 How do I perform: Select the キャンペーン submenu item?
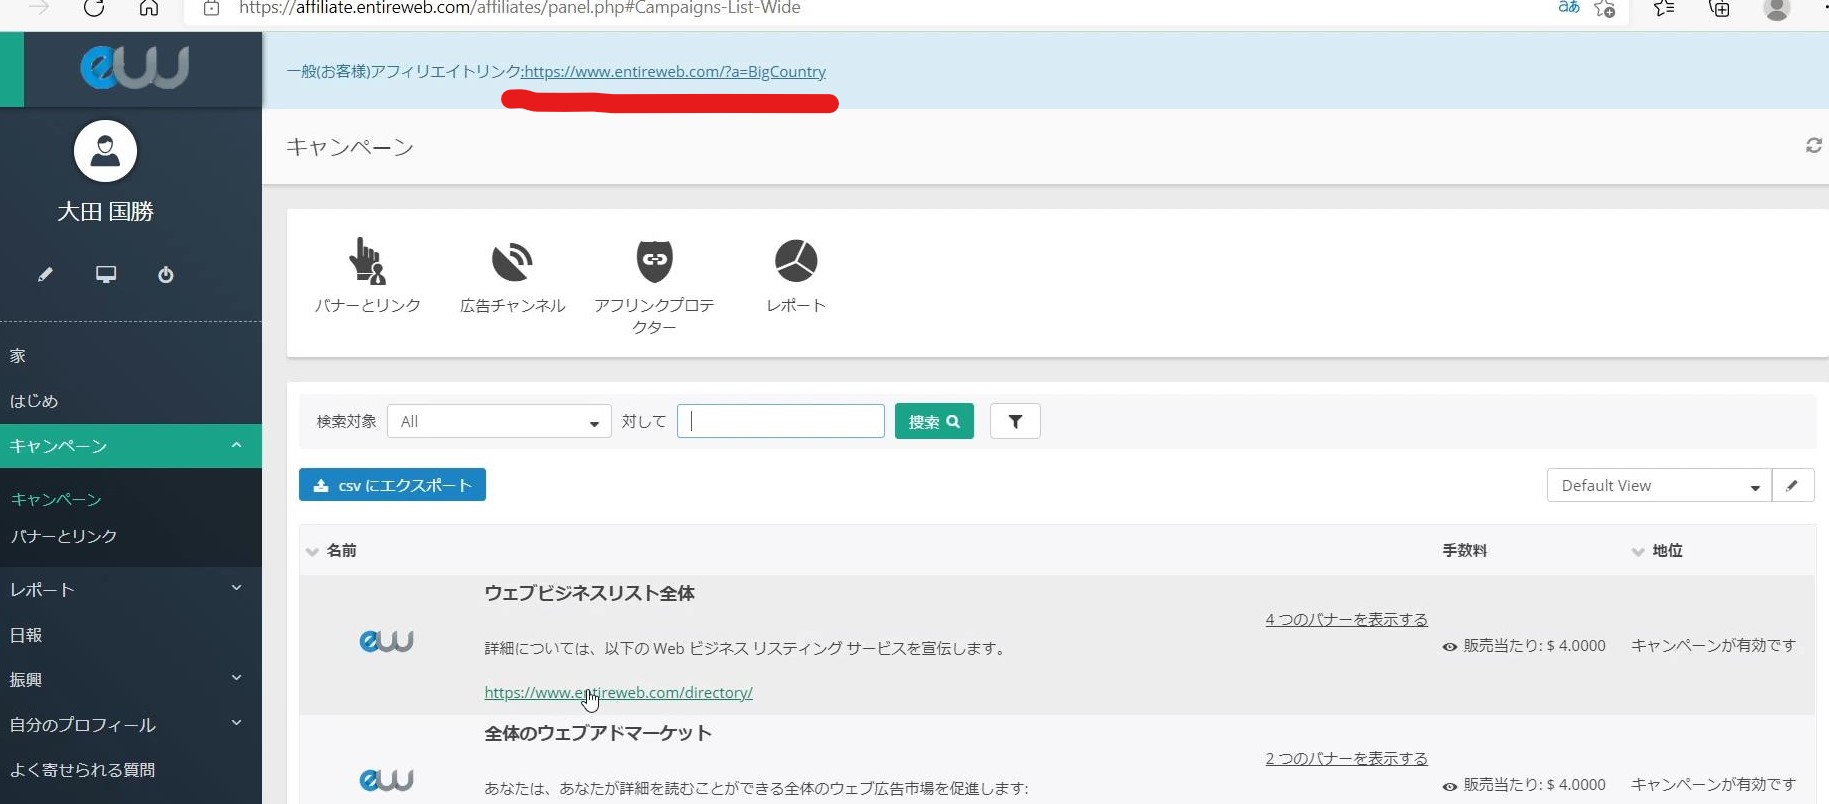coord(56,499)
